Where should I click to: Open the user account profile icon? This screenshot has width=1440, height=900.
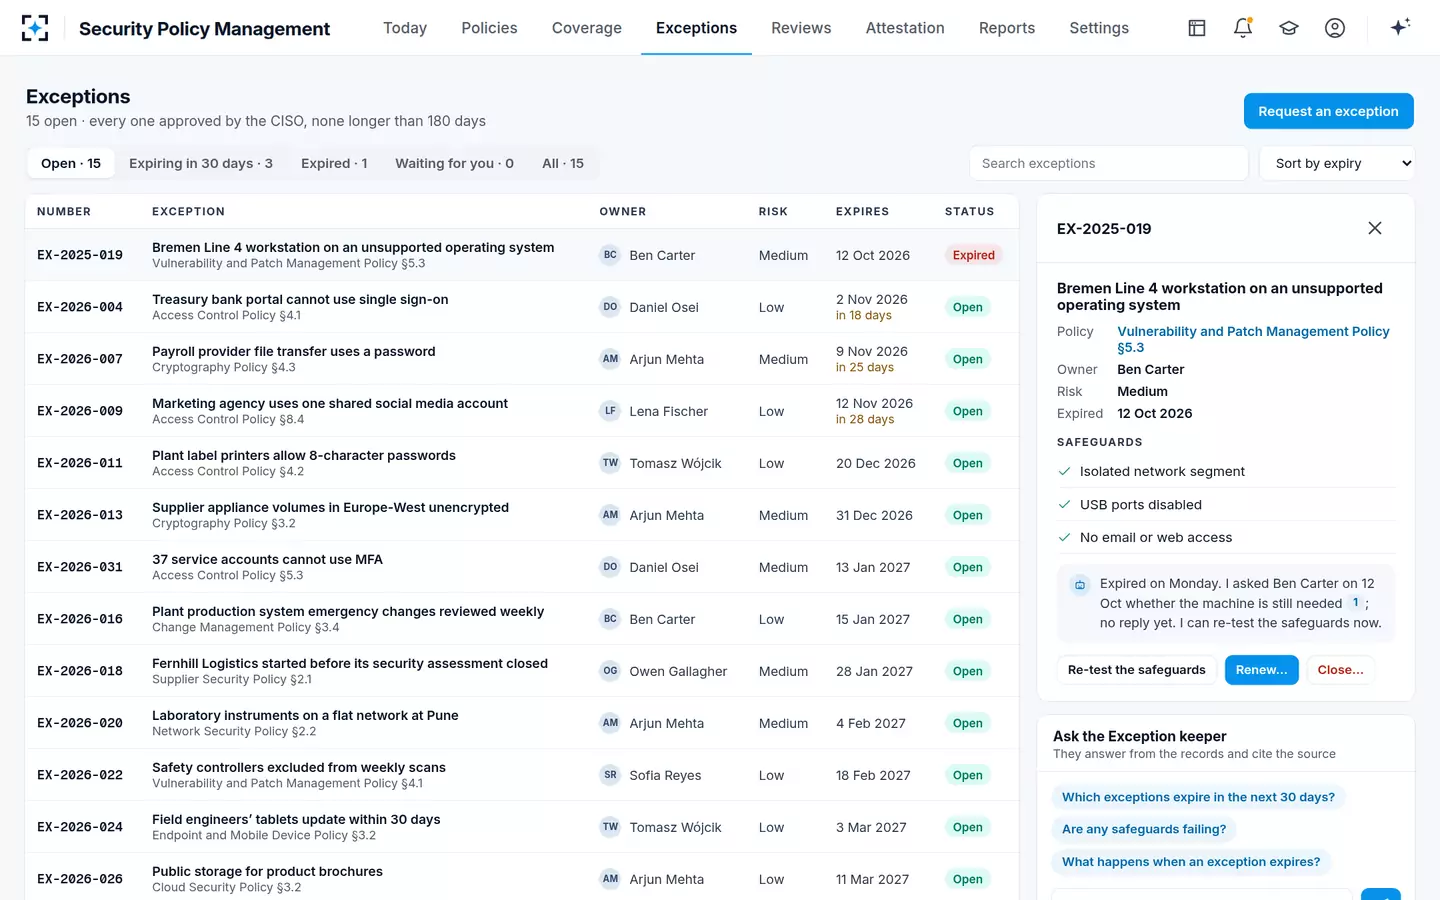1335,28
